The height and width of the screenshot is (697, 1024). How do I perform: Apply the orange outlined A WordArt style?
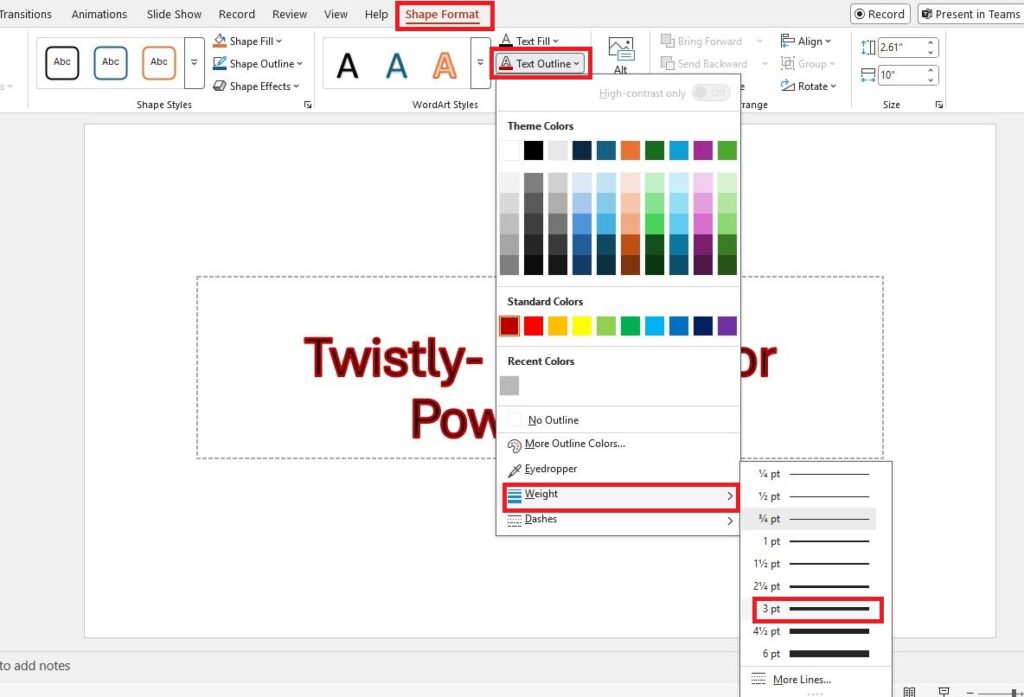[x=444, y=65]
